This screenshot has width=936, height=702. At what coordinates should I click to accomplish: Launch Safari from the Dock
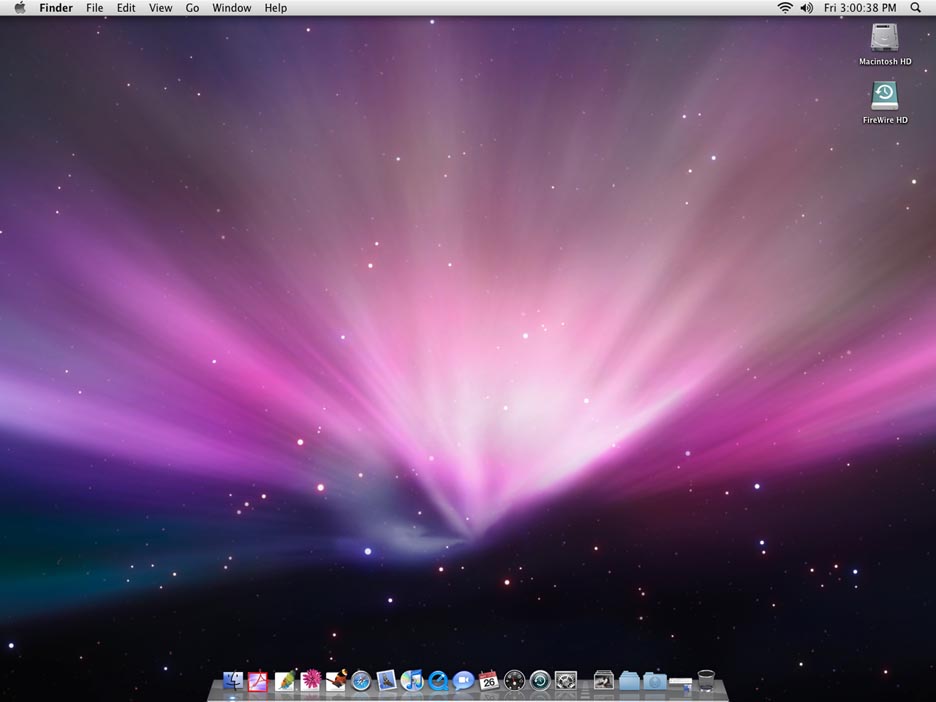pyautogui.click(x=361, y=681)
